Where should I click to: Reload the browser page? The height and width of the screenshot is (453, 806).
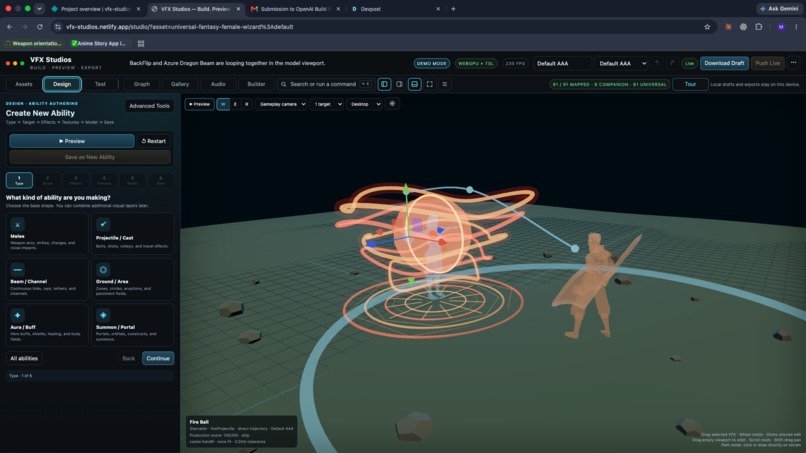coord(40,27)
